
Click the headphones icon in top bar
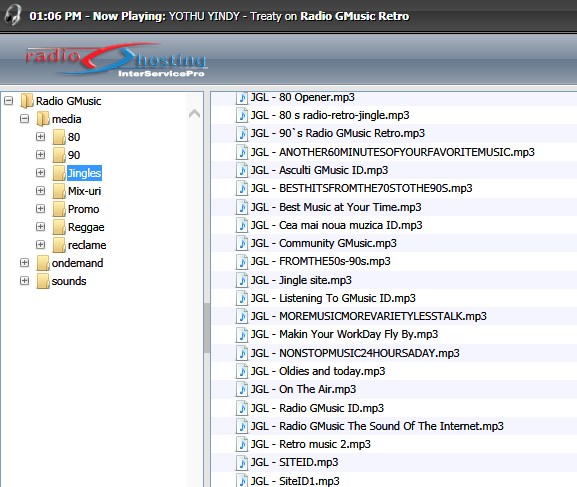tap(13, 15)
